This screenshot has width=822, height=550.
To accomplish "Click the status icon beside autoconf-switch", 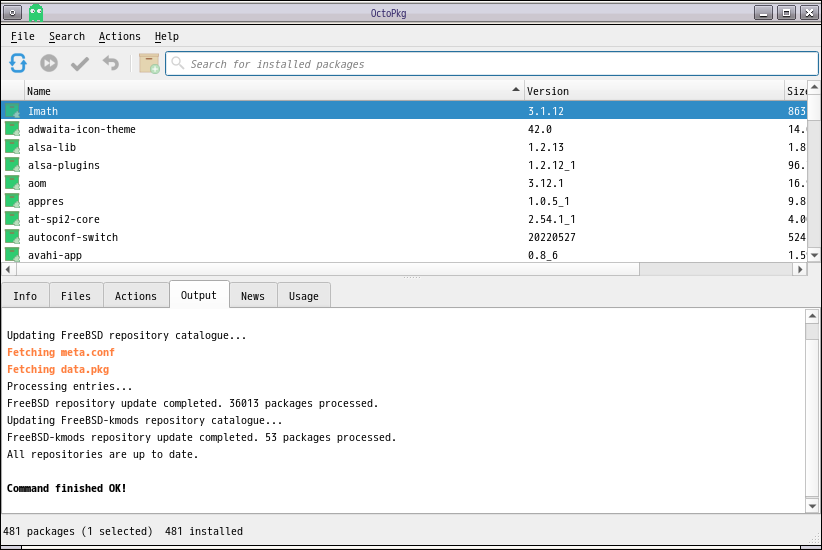I will click(12, 237).
